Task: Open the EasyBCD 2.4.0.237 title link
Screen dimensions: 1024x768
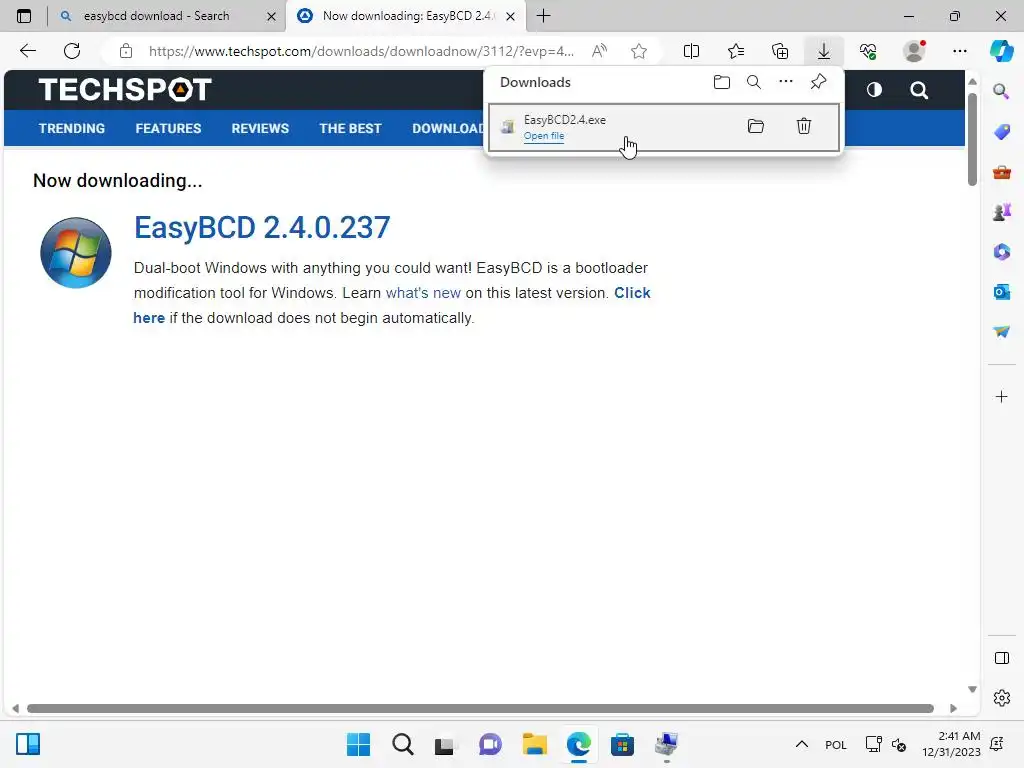Action: pos(262,227)
